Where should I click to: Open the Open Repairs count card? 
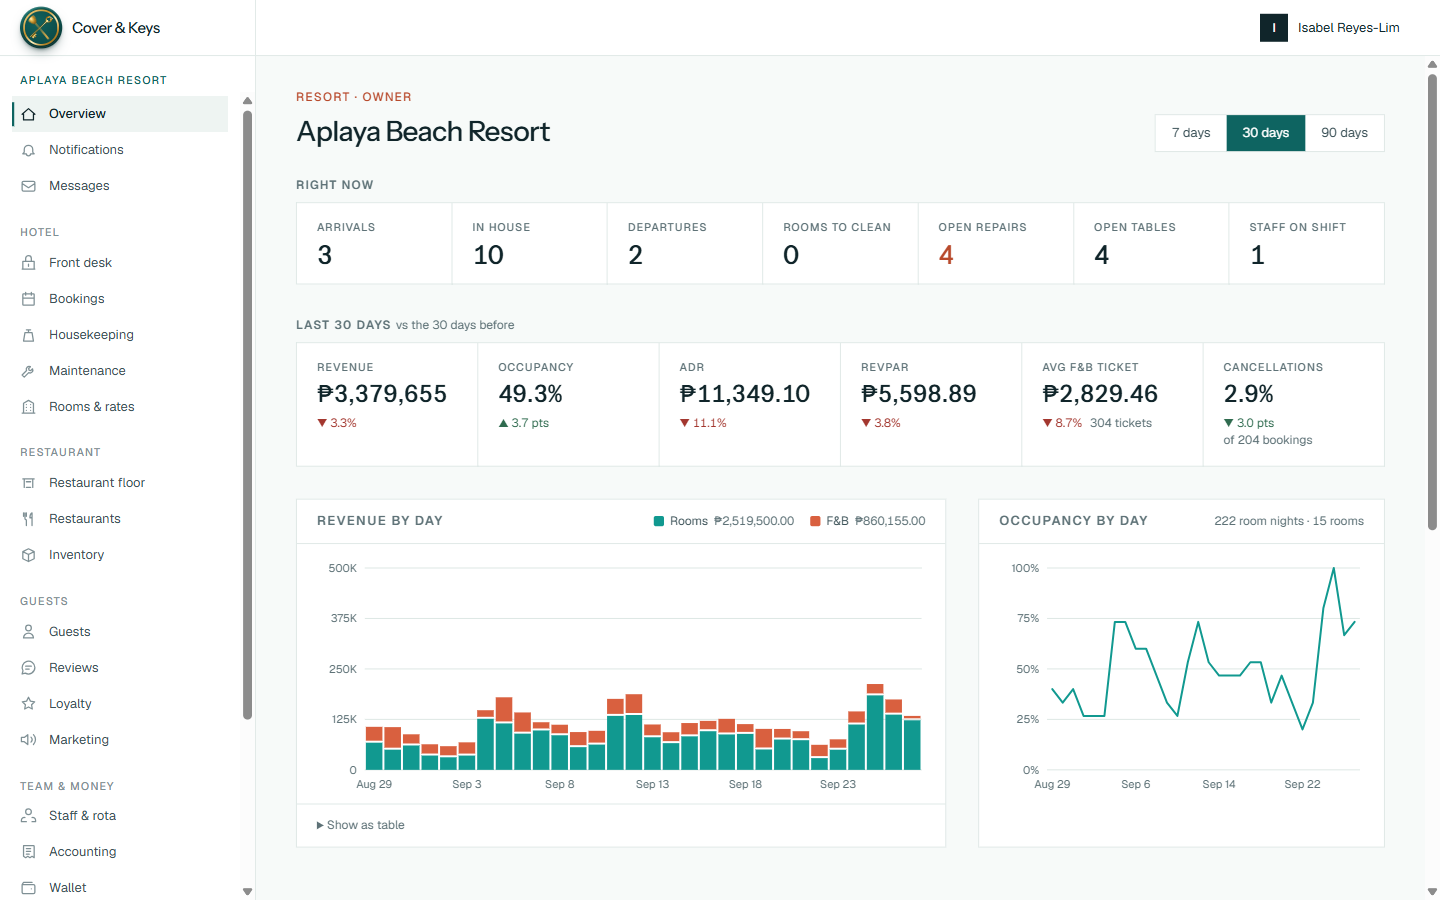click(x=996, y=244)
